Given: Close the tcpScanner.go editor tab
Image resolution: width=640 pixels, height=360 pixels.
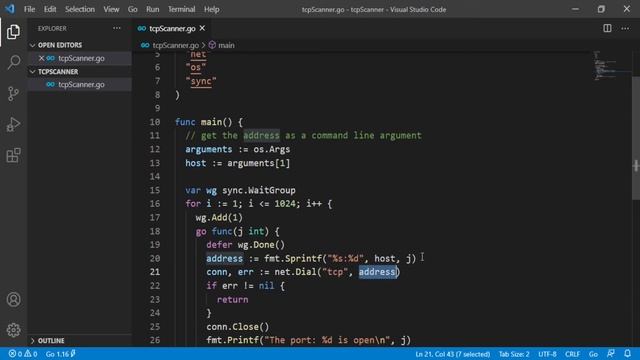Looking at the screenshot, I should (202, 28).
